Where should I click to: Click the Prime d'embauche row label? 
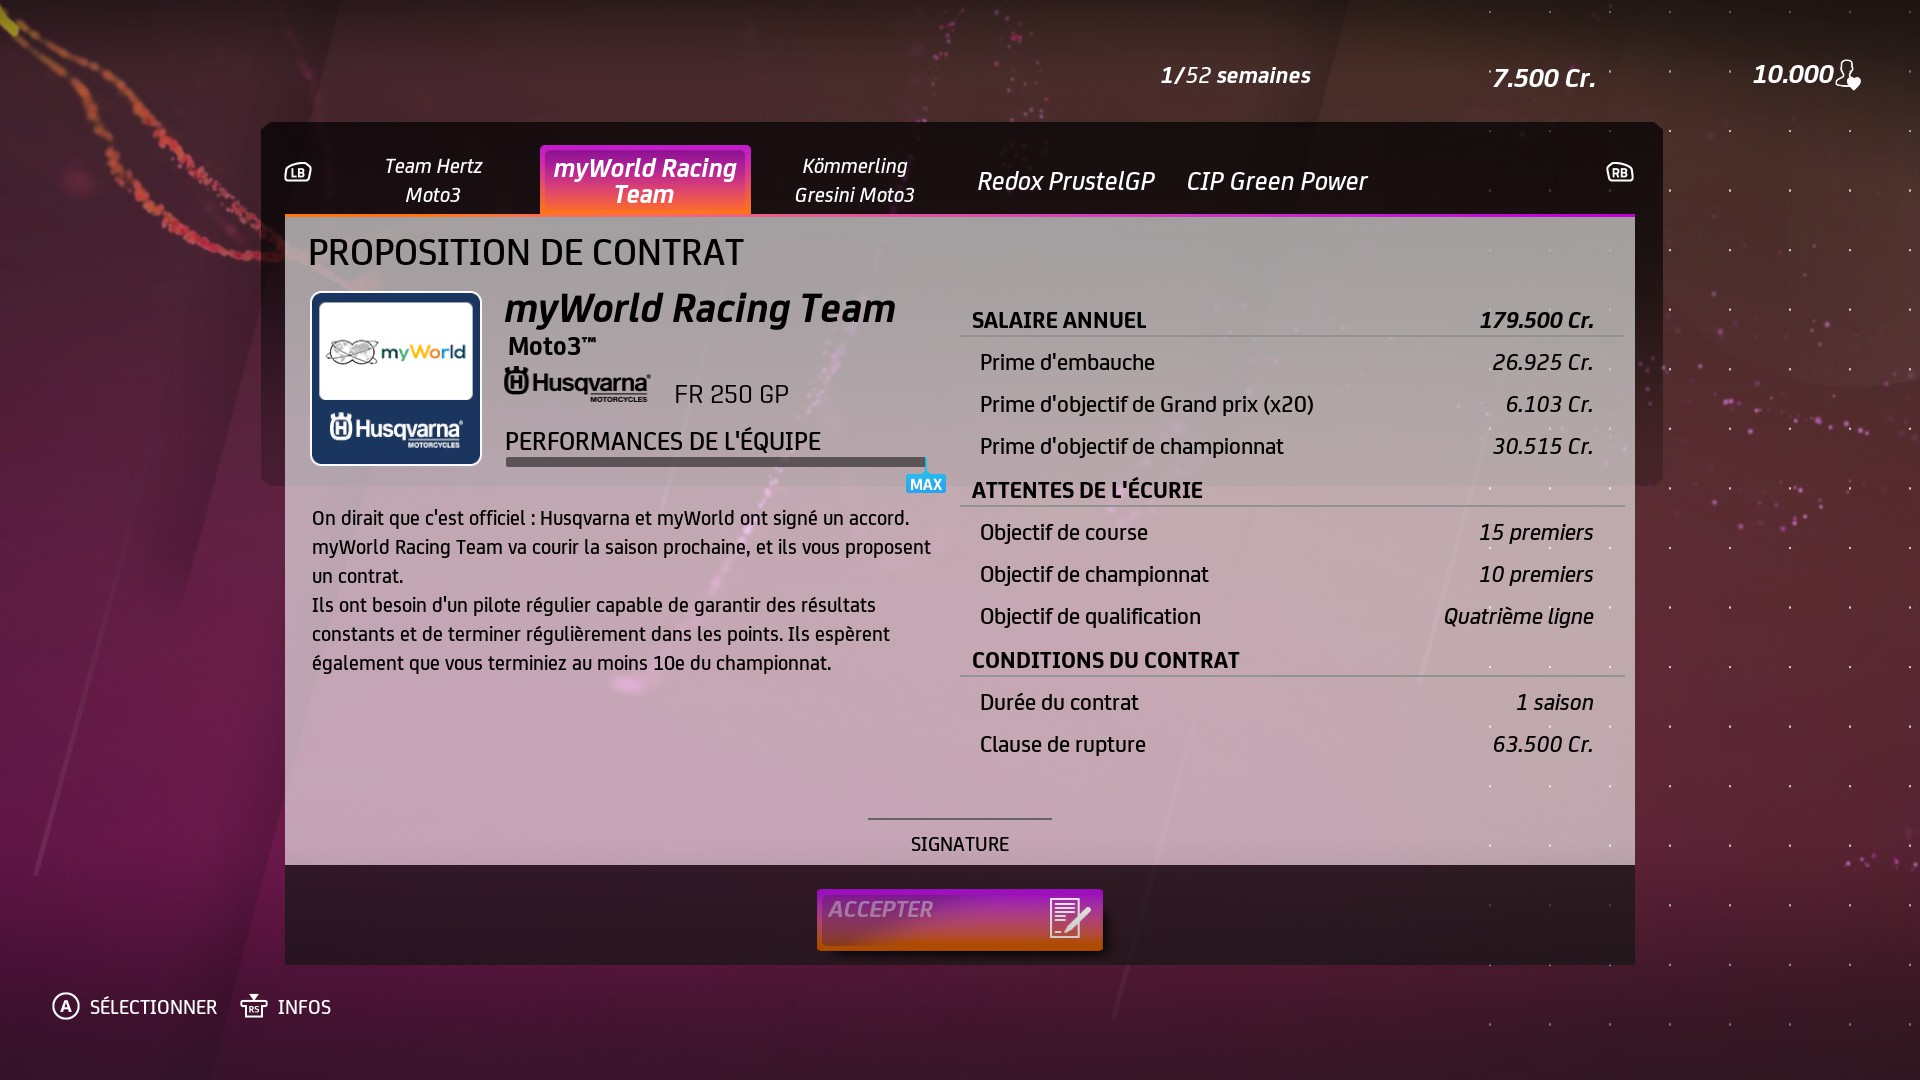tap(1067, 362)
